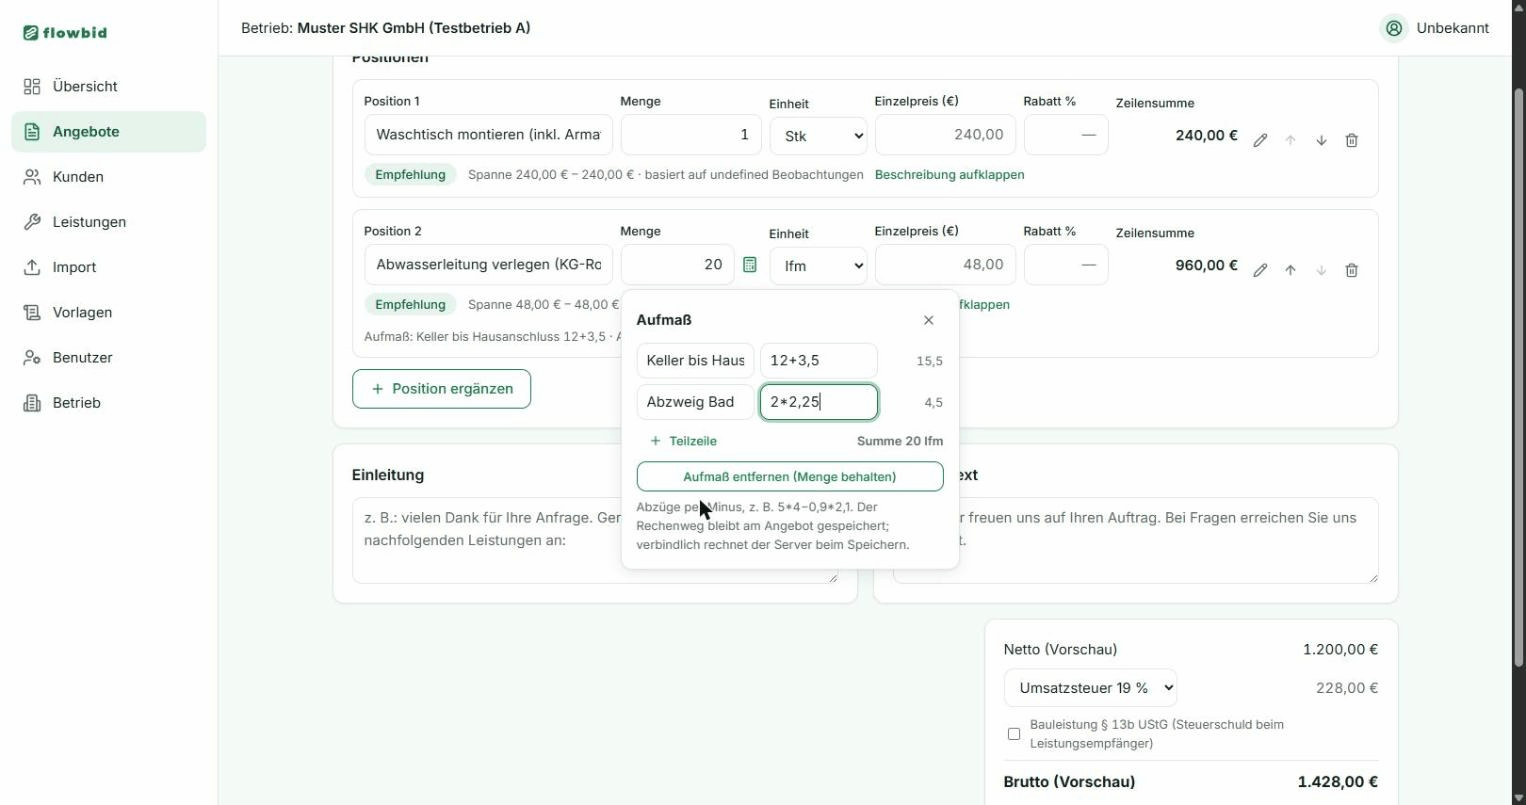Open the Einheit dropdown showing Stk
The height and width of the screenshot is (805, 1526).
click(x=818, y=136)
